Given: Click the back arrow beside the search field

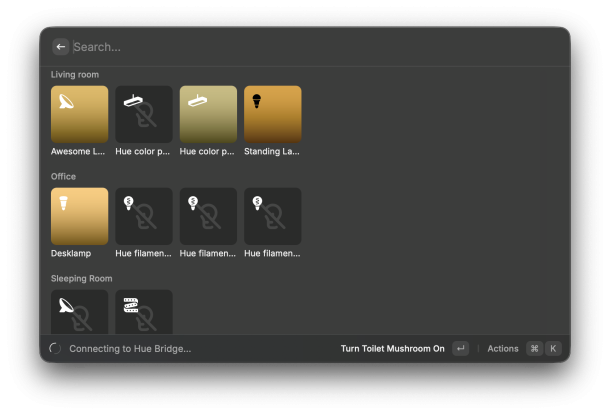Looking at the screenshot, I should click(x=61, y=47).
